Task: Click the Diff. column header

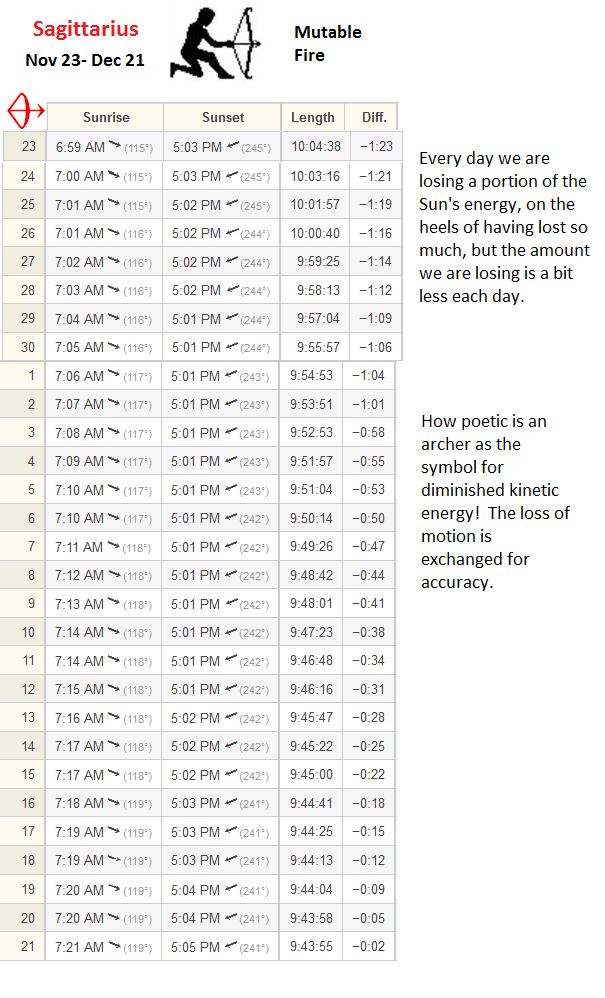Action: coord(374,117)
